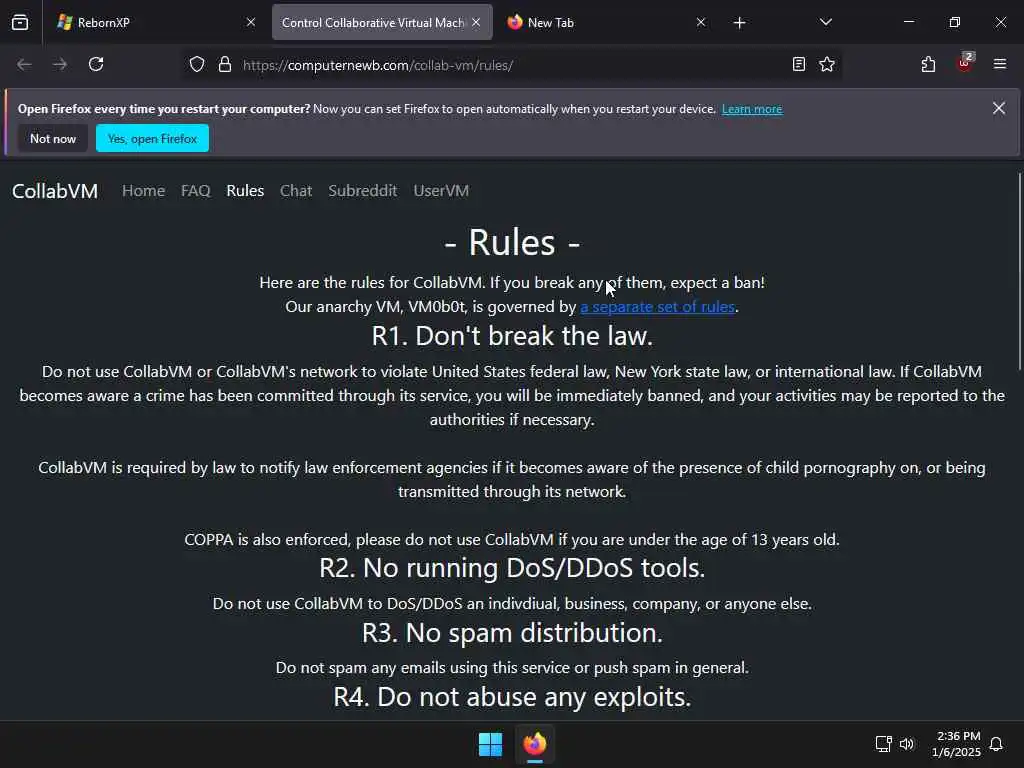Open Firefox application hamburger menu

pos(999,64)
